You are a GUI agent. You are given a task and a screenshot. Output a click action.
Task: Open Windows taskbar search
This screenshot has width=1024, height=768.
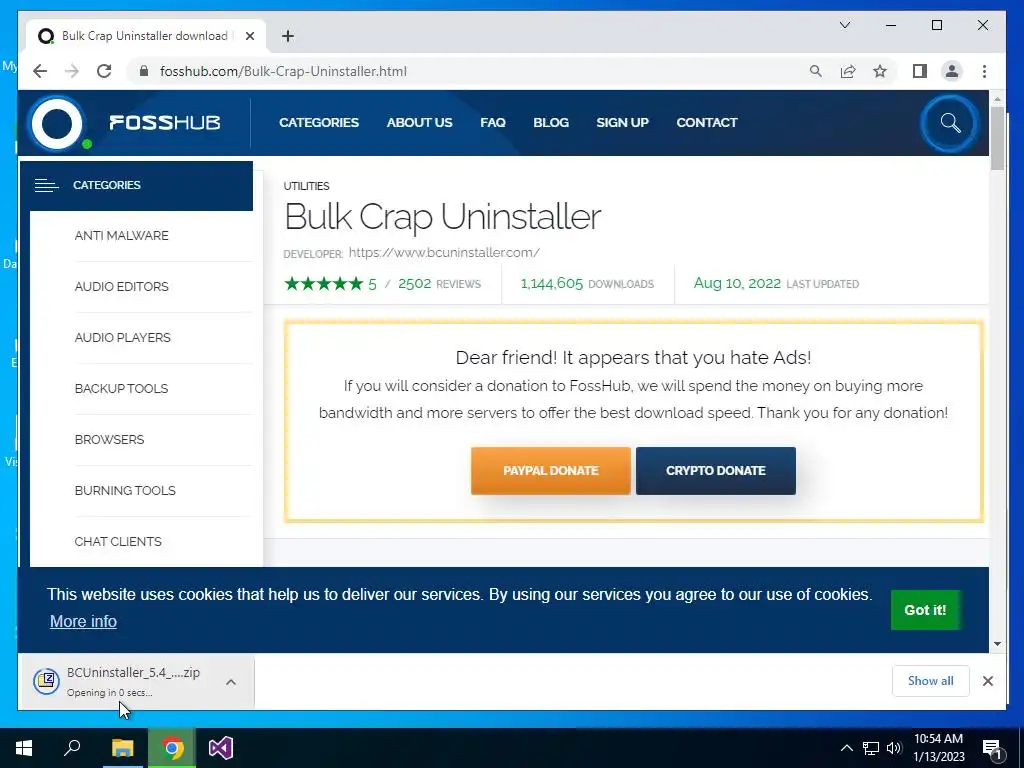coord(72,748)
